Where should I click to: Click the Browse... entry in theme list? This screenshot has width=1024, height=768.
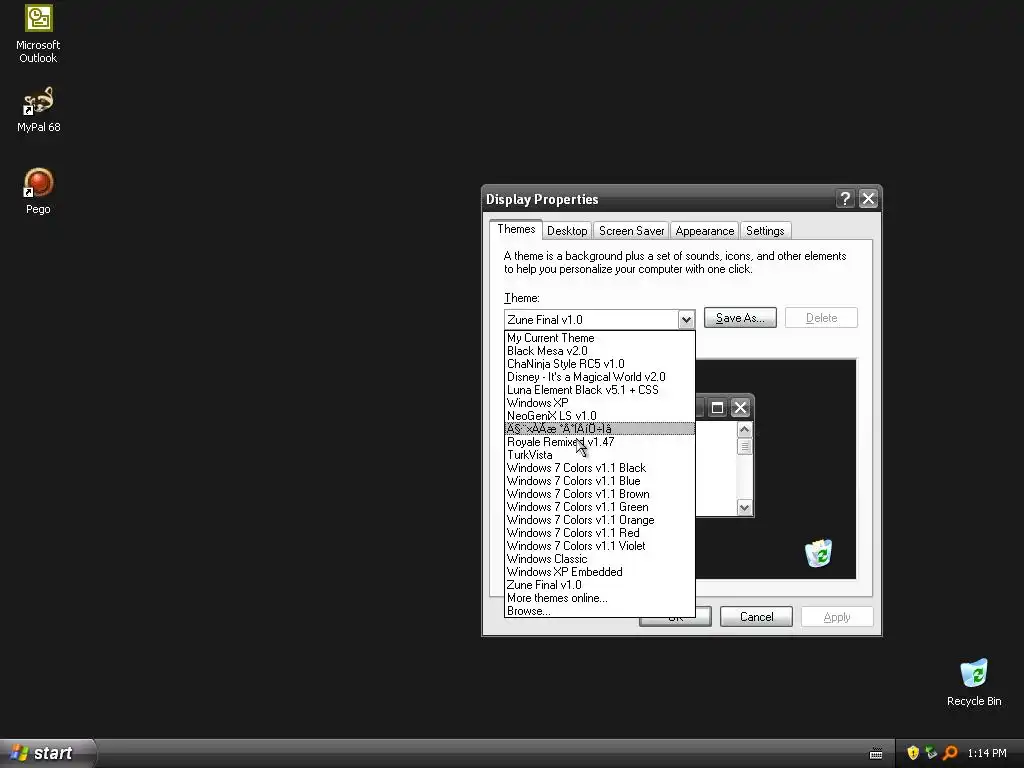[600, 611]
